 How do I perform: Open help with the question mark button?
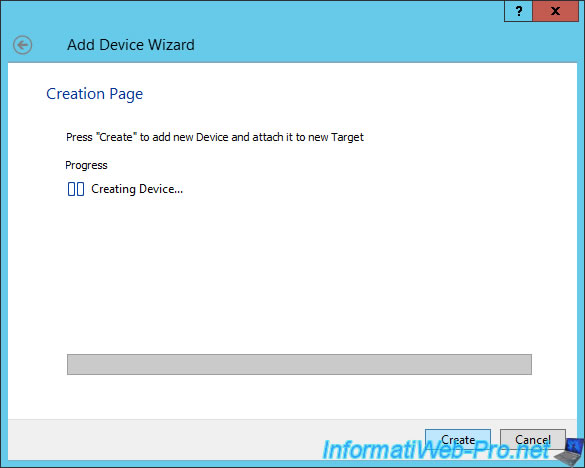(x=518, y=11)
